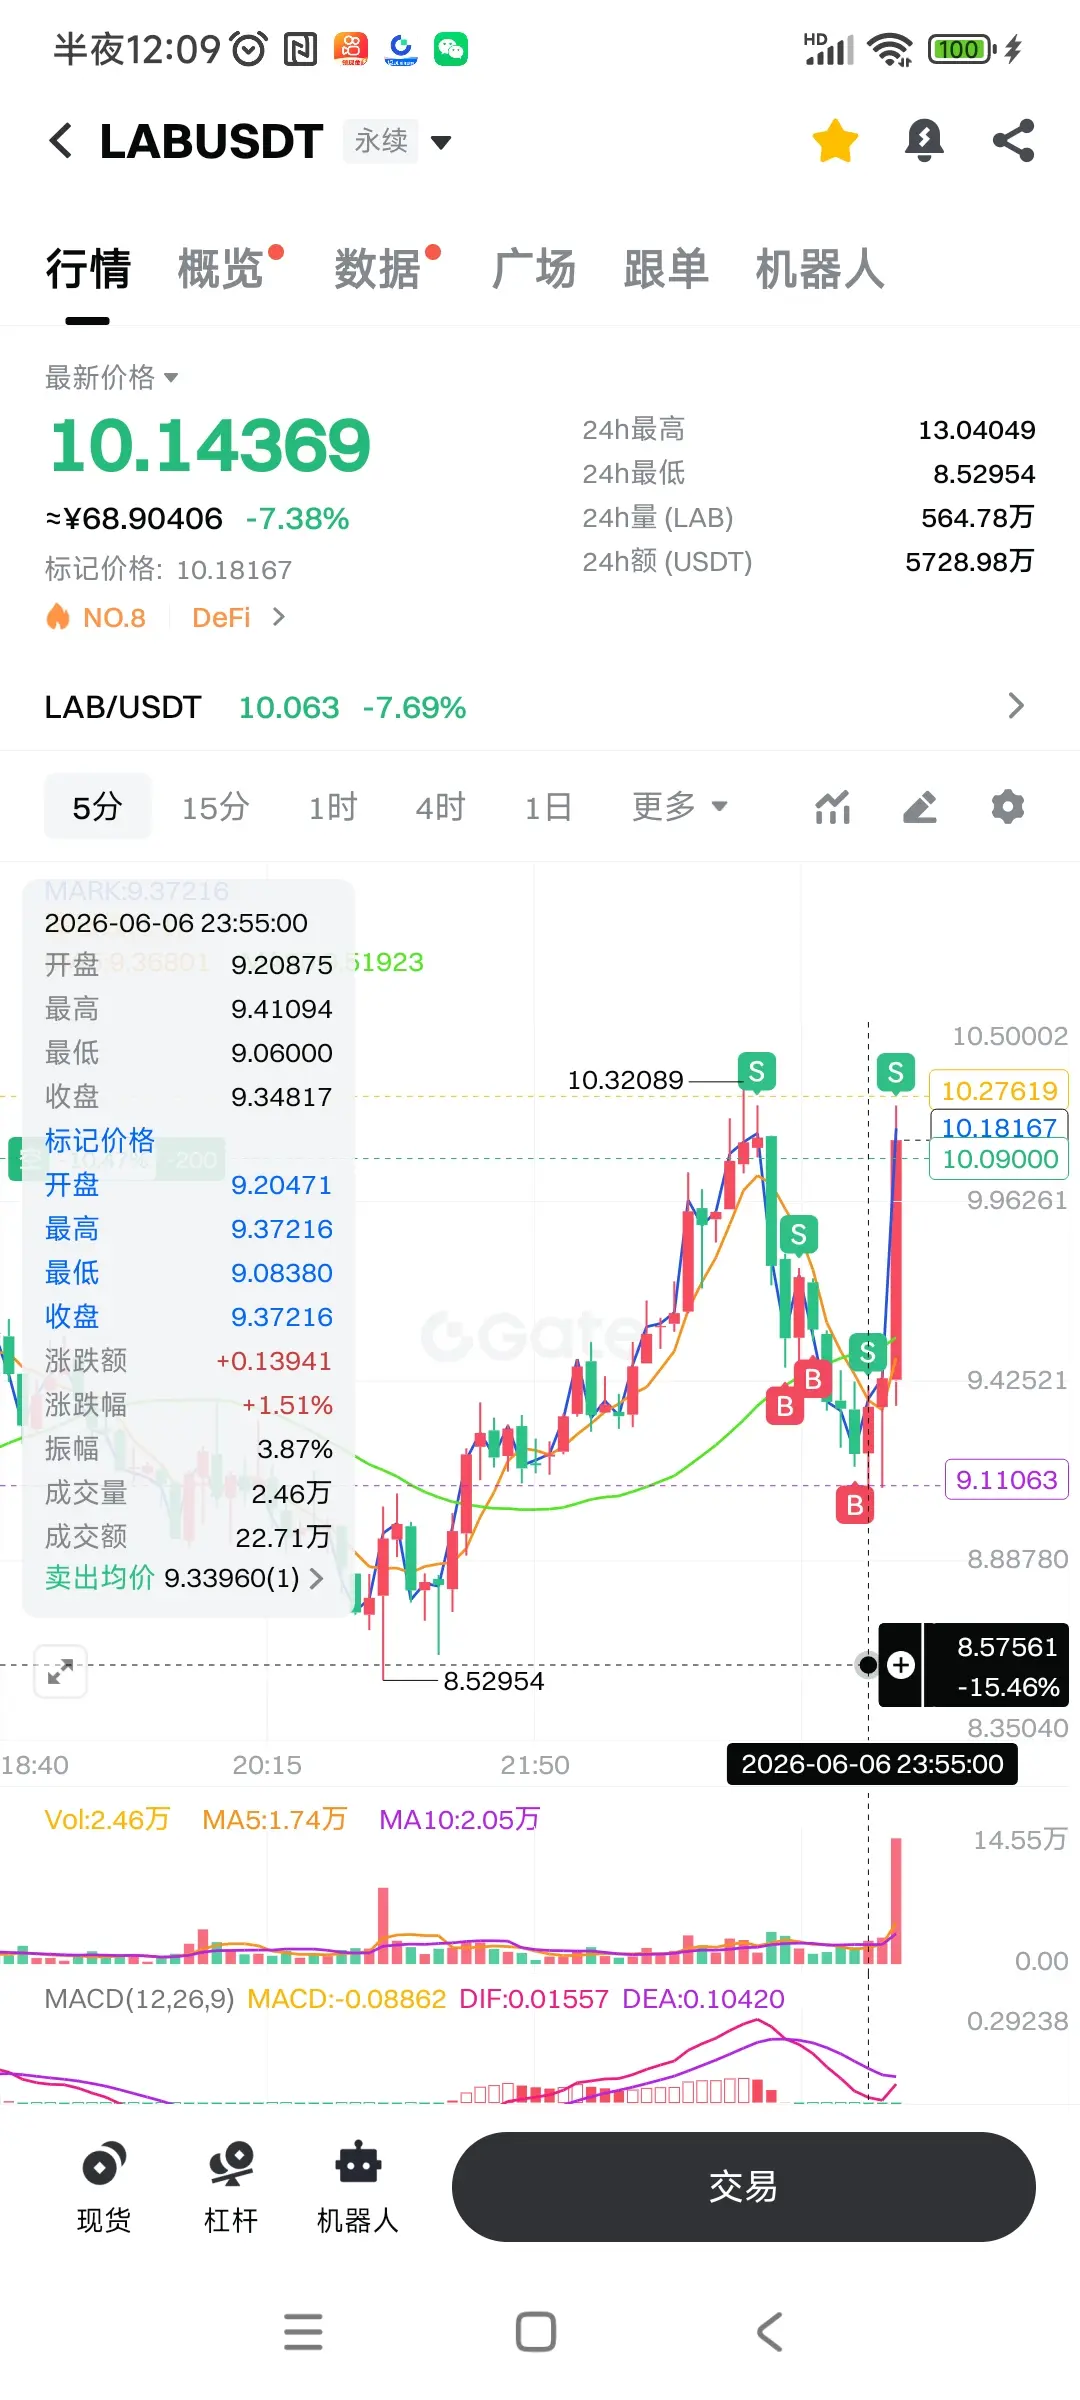Viewport: 1080px width, 2400px height.
Task: Tap the MA10:2.05万 volume label
Action: click(x=459, y=1819)
